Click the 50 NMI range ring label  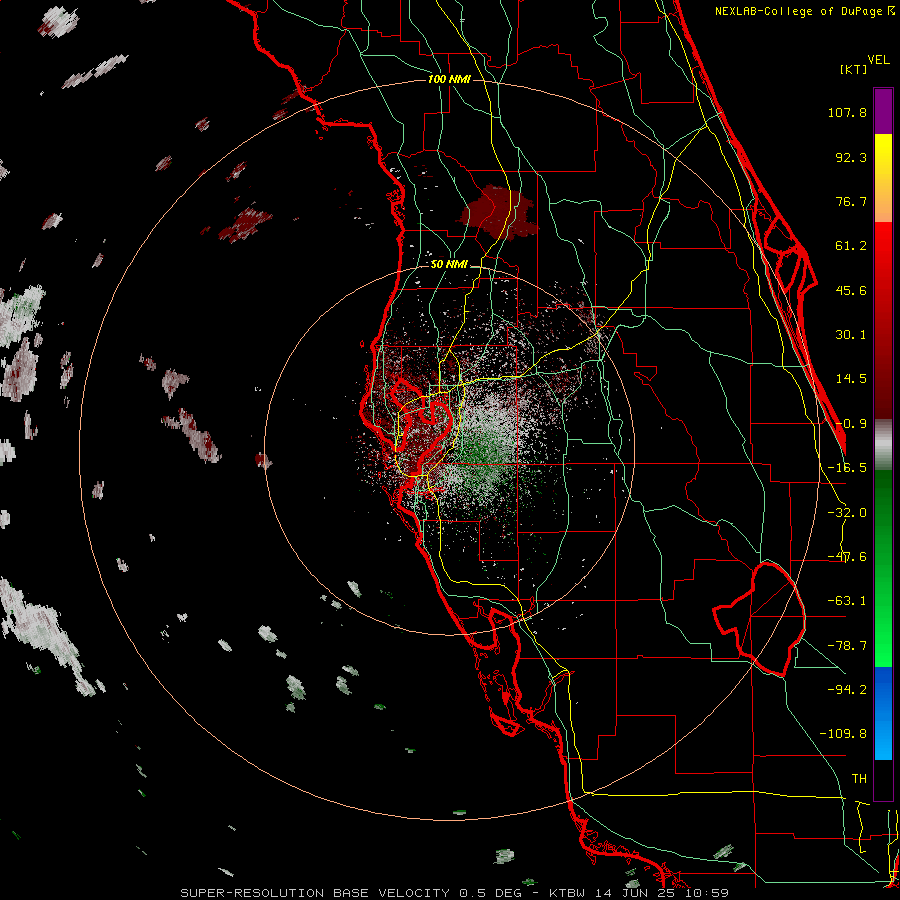pos(449,264)
